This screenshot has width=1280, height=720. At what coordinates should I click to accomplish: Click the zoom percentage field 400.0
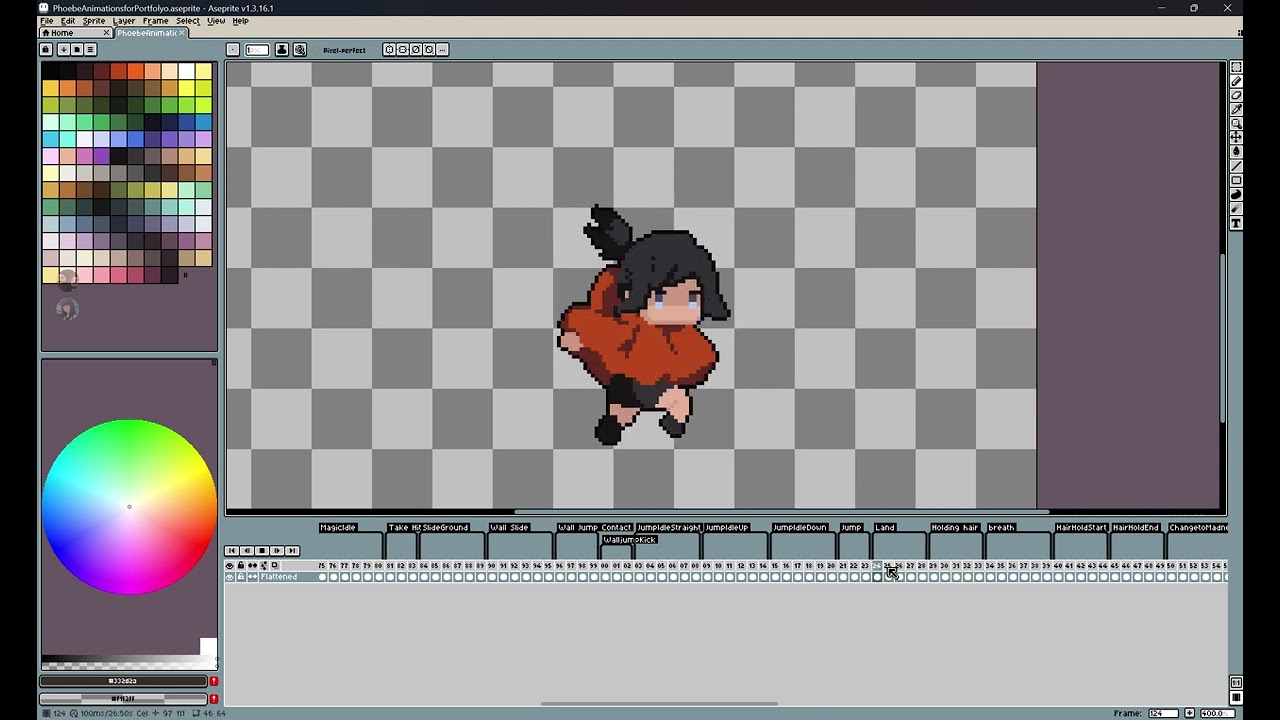tap(1217, 713)
